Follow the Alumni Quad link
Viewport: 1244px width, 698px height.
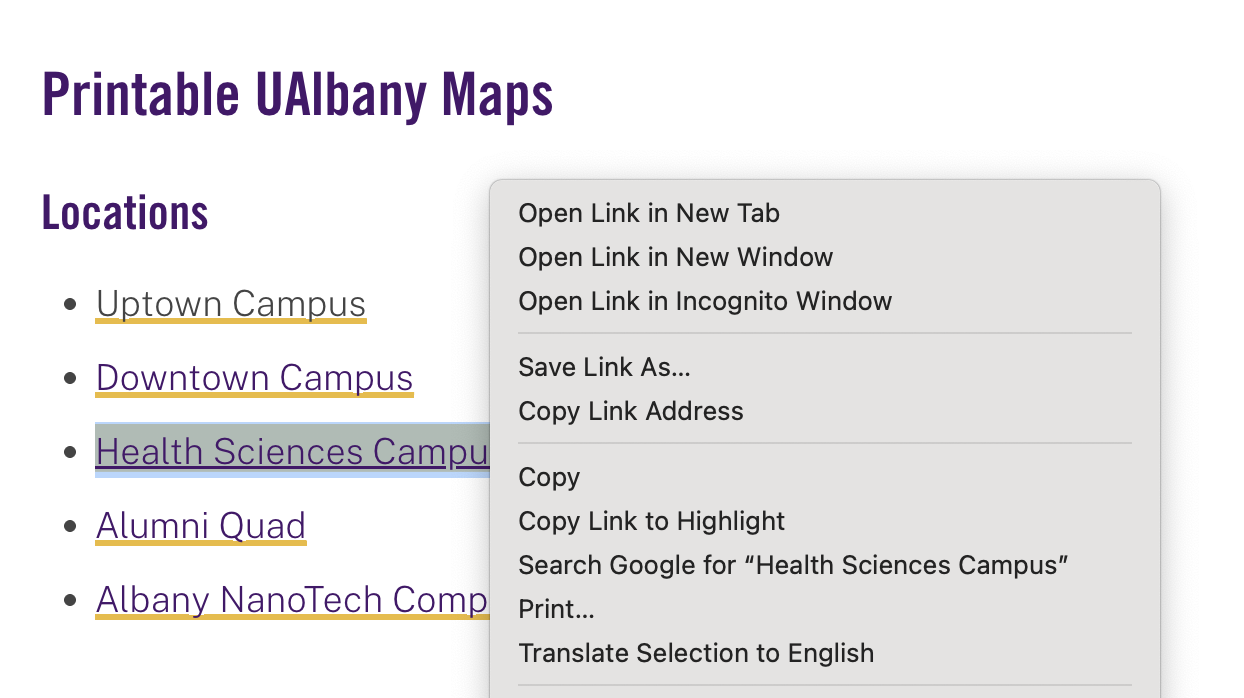point(200,525)
